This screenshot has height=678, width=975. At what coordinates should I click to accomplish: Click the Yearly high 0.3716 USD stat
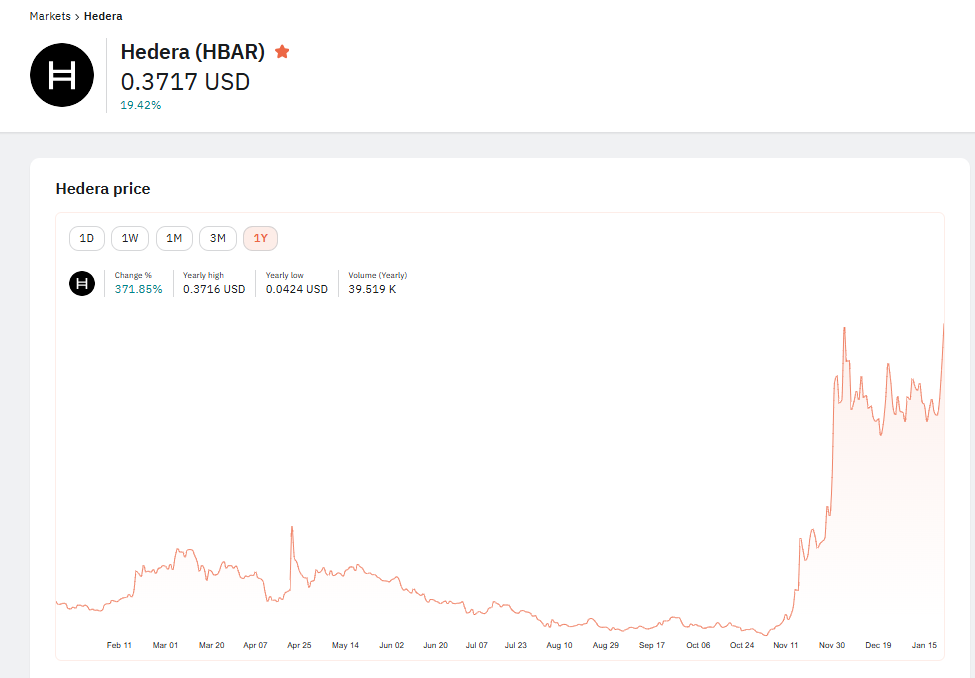[213, 289]
